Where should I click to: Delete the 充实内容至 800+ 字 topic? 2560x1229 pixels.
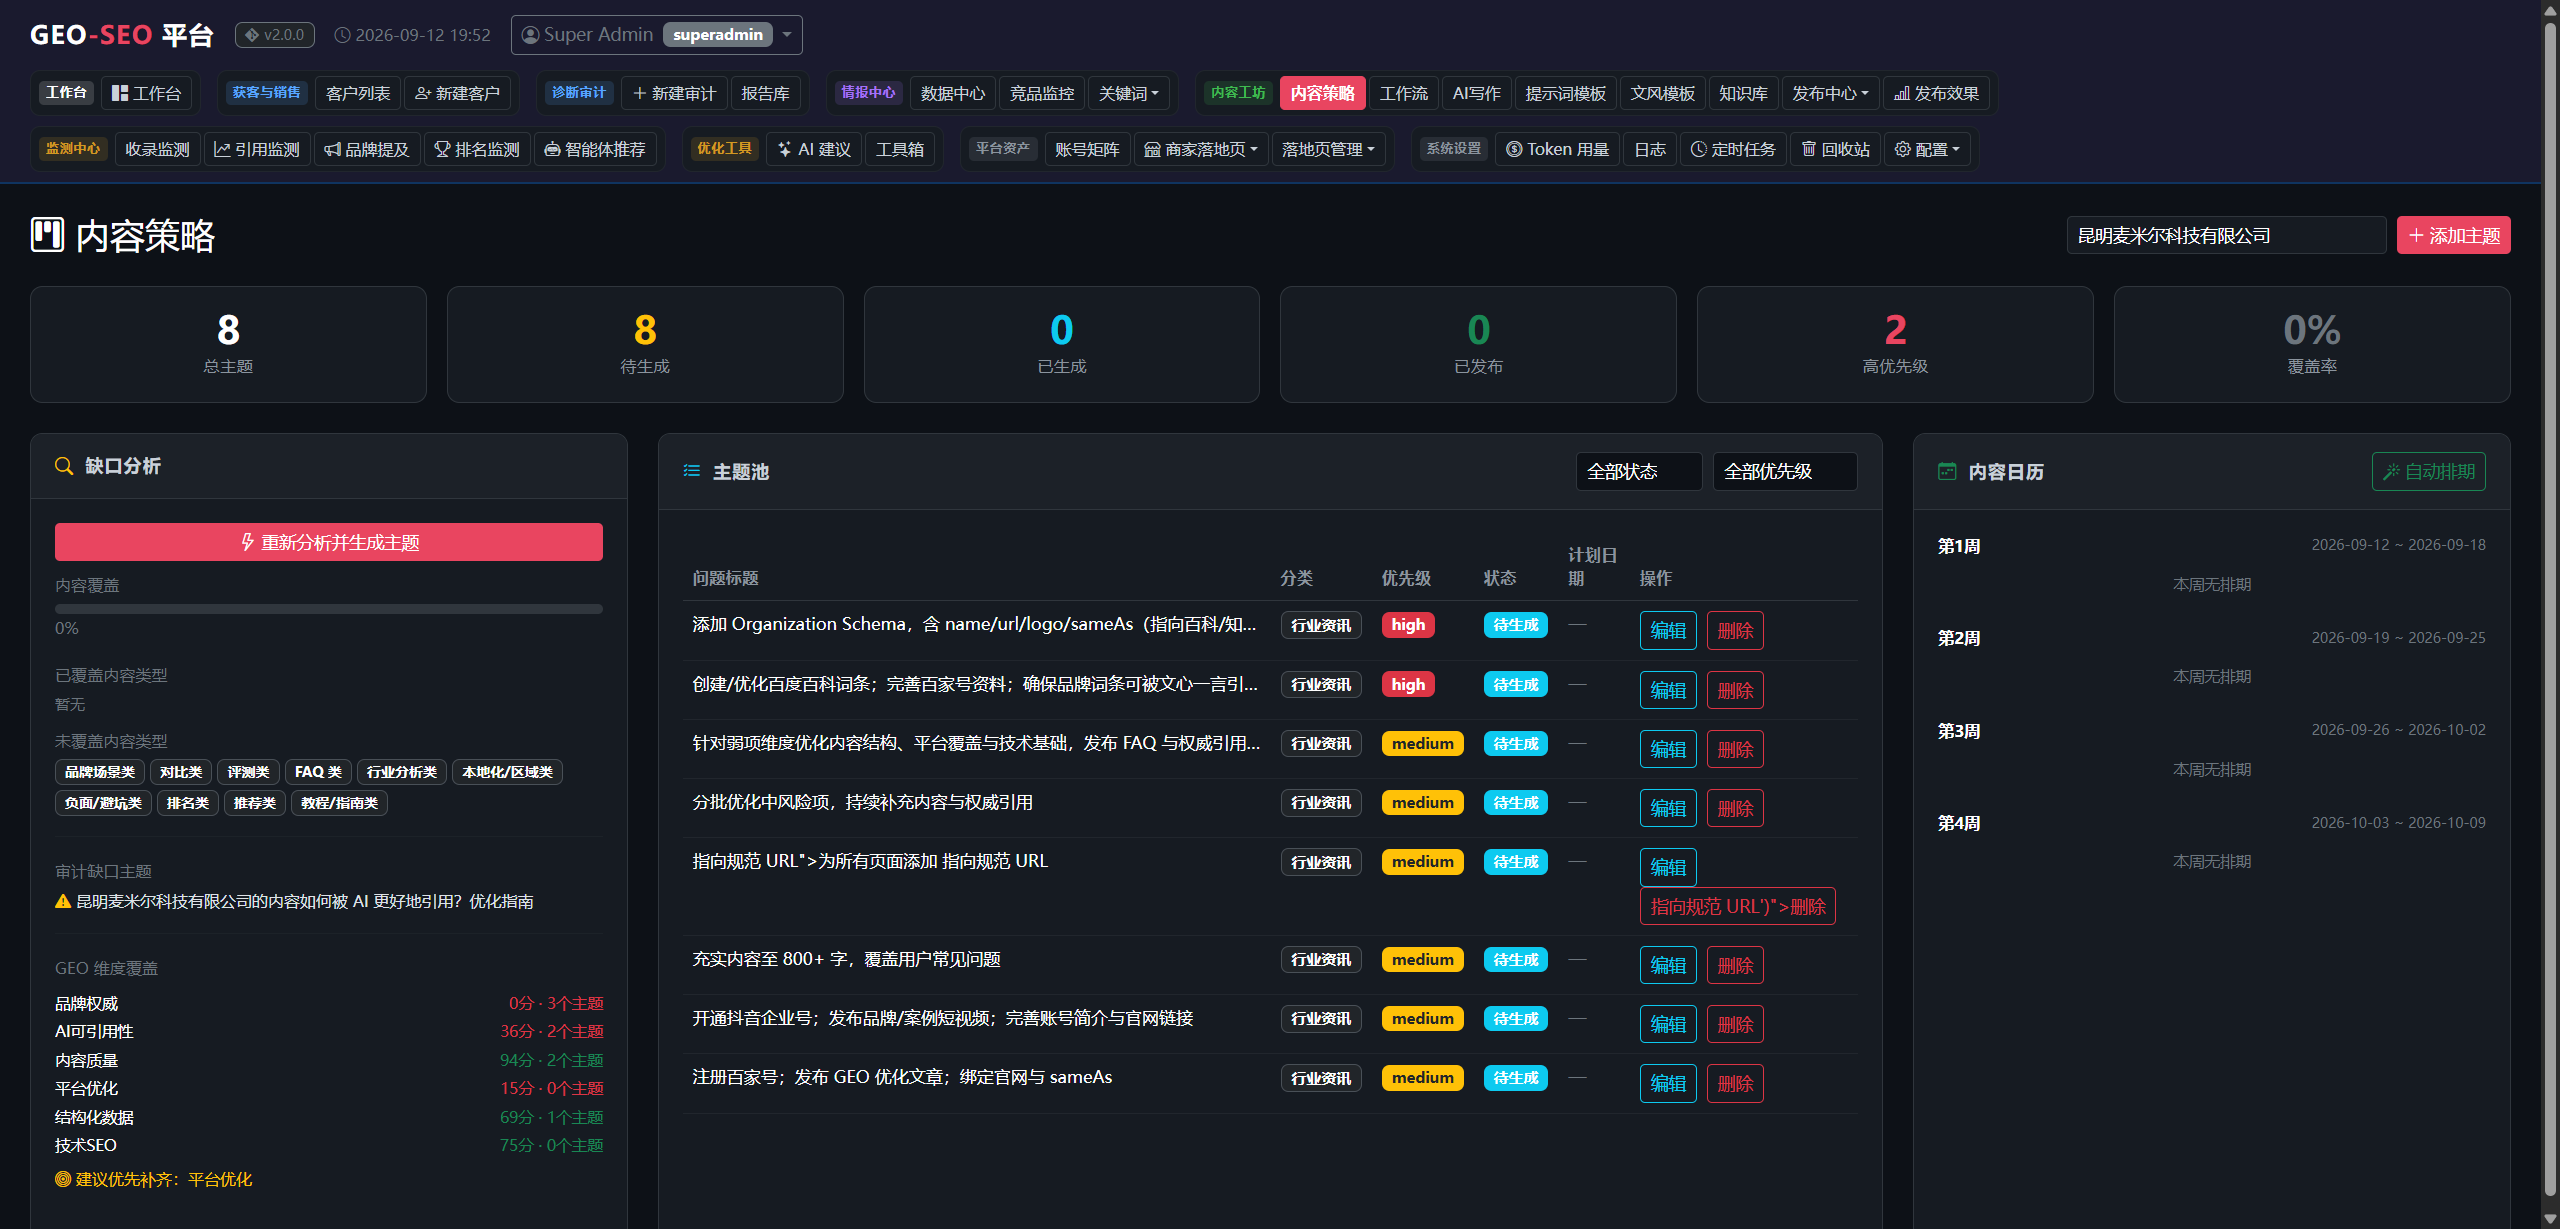coord(1734,965)
